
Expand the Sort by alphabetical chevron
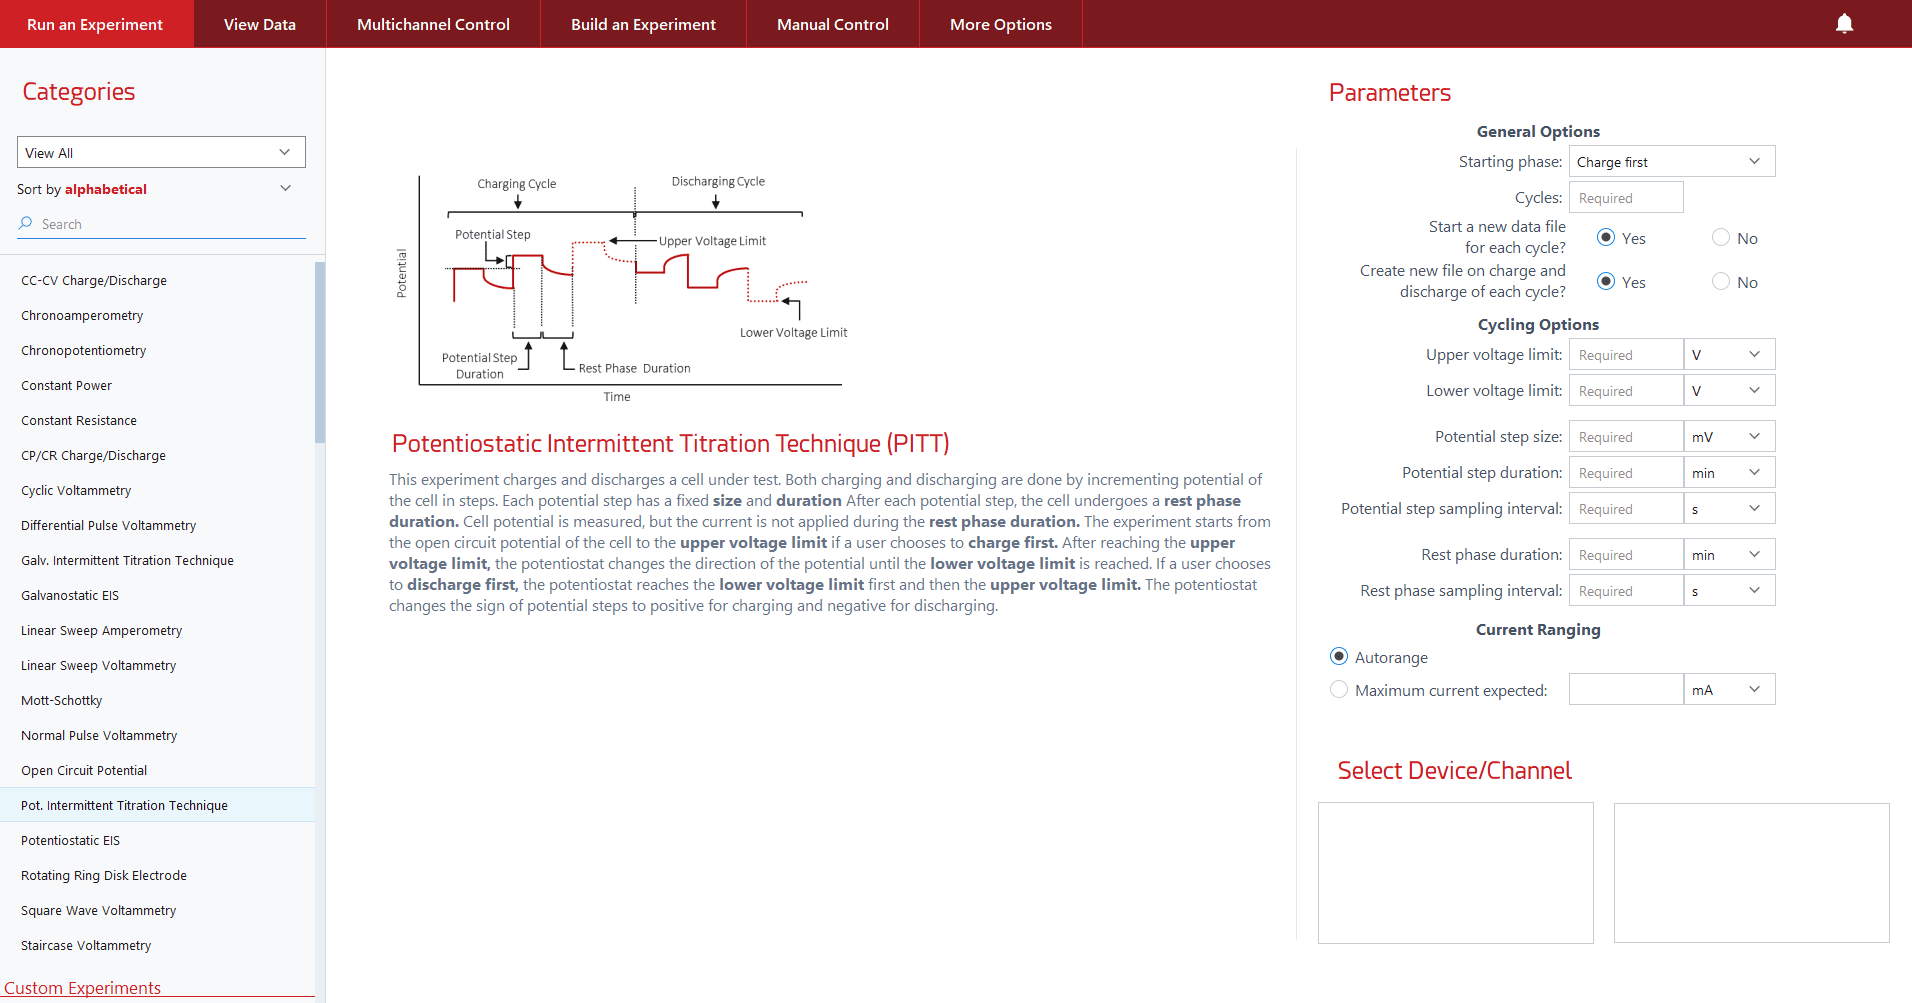point(285,189)
